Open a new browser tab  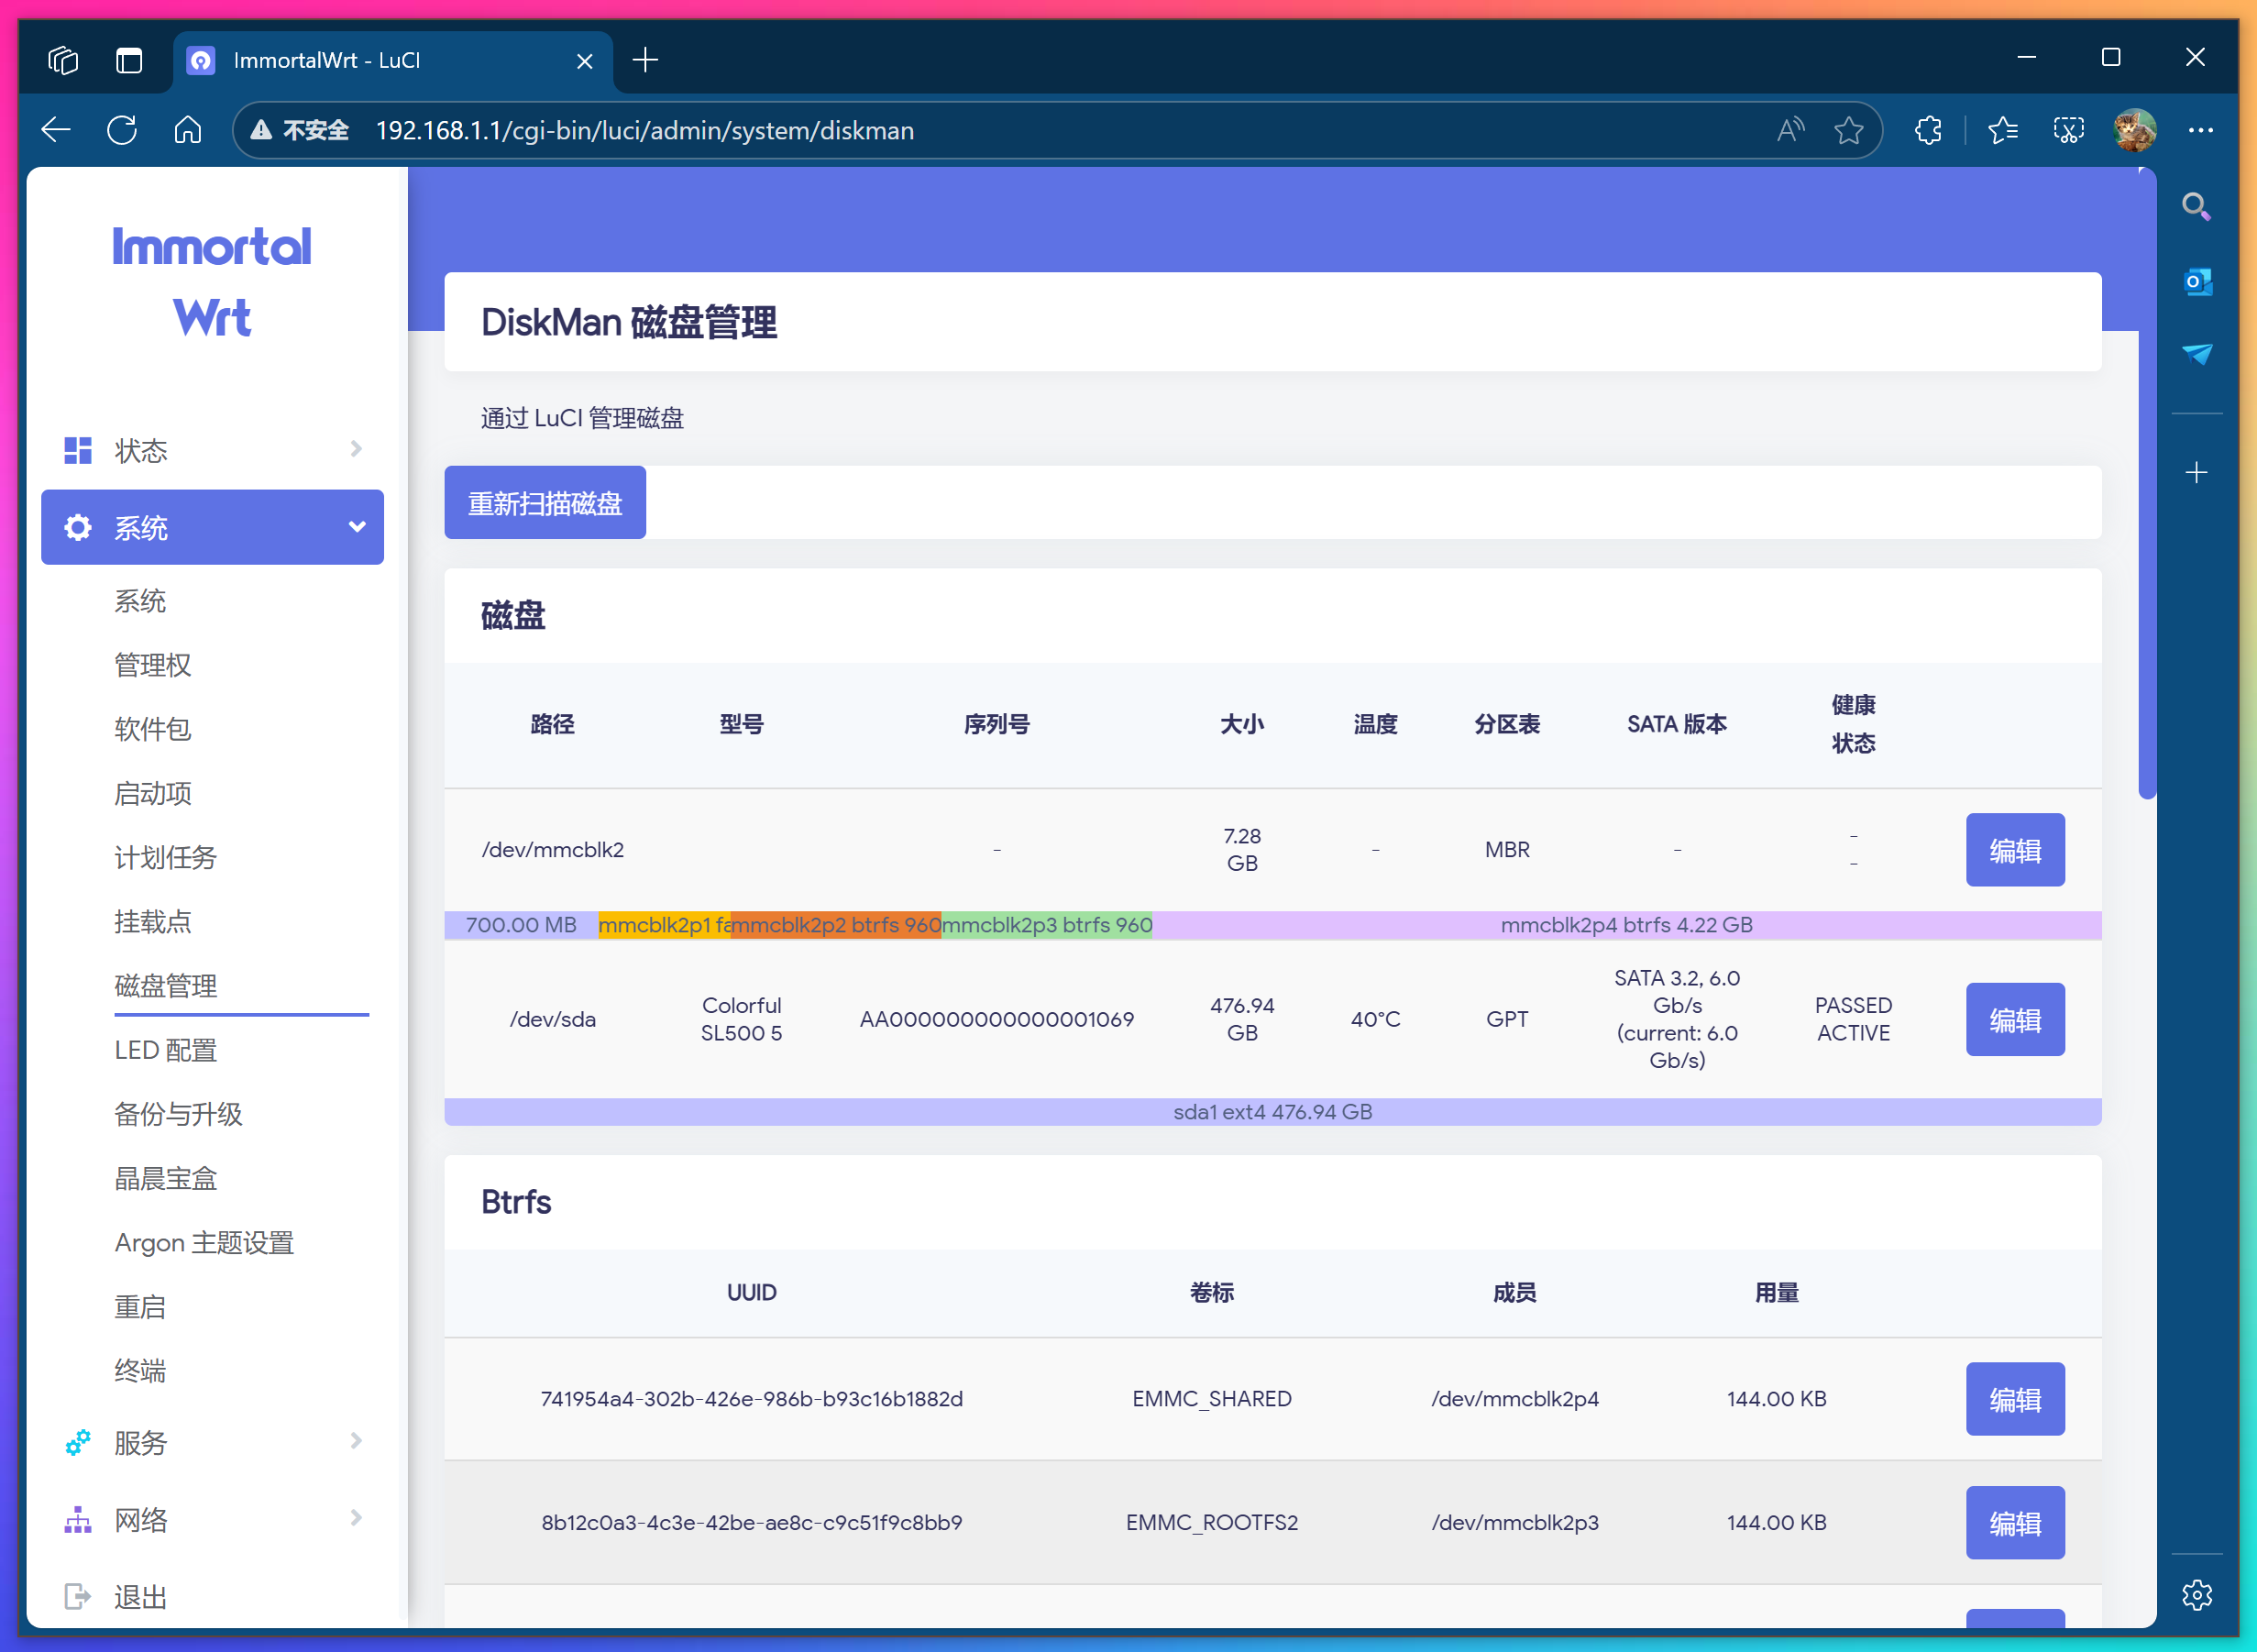tap(645, 60)
